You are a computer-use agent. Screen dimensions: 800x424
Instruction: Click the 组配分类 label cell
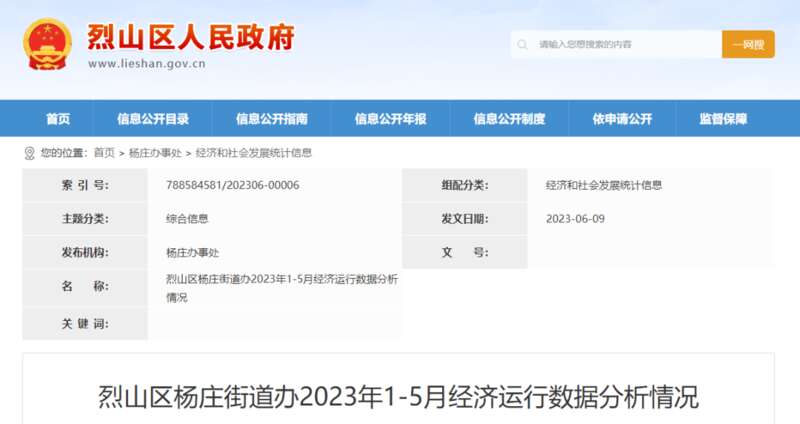[x=465, y=185]
